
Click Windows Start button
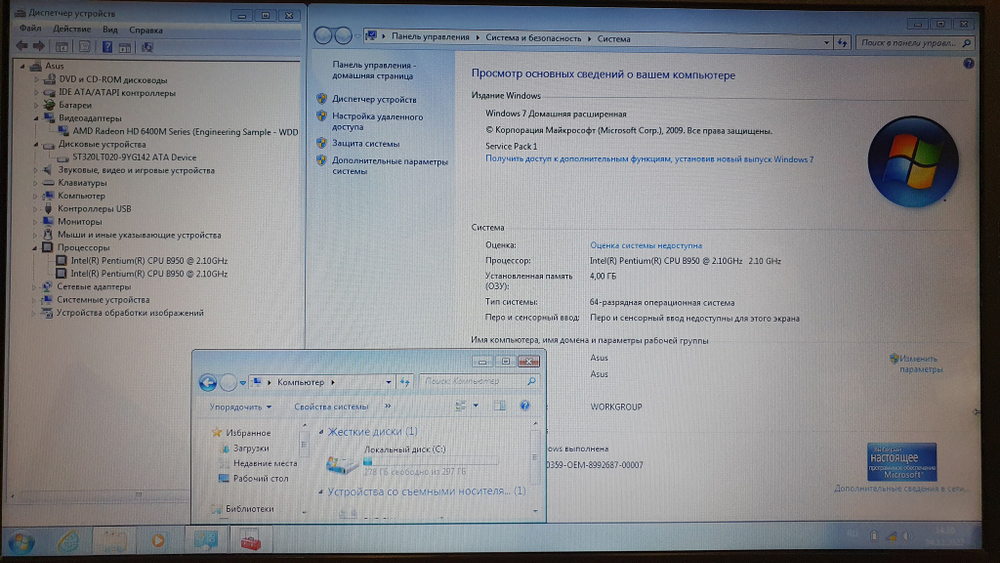point(22,543)
